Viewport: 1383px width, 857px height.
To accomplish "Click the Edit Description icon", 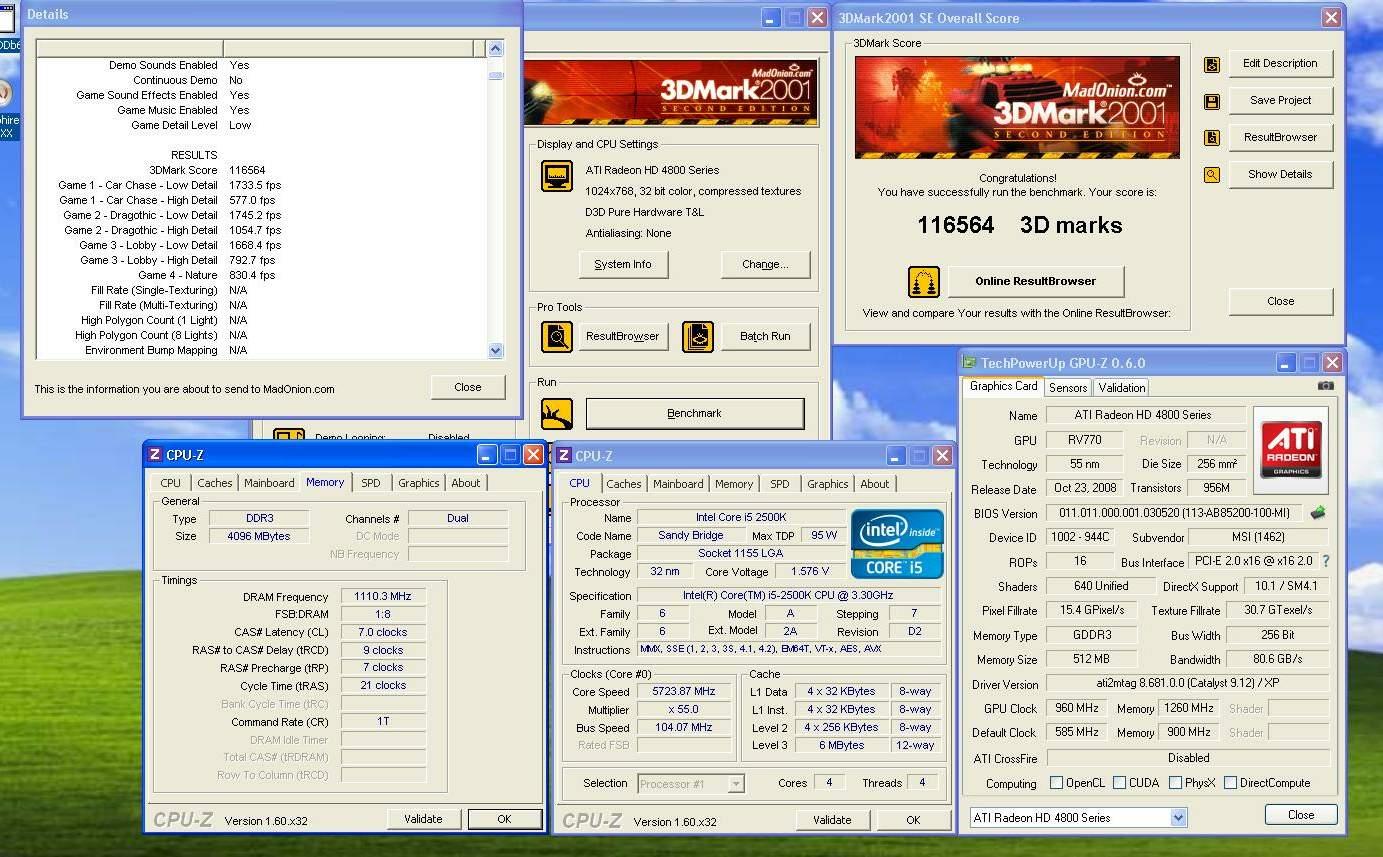I will pyautogui.click(x=1212, y=64).
